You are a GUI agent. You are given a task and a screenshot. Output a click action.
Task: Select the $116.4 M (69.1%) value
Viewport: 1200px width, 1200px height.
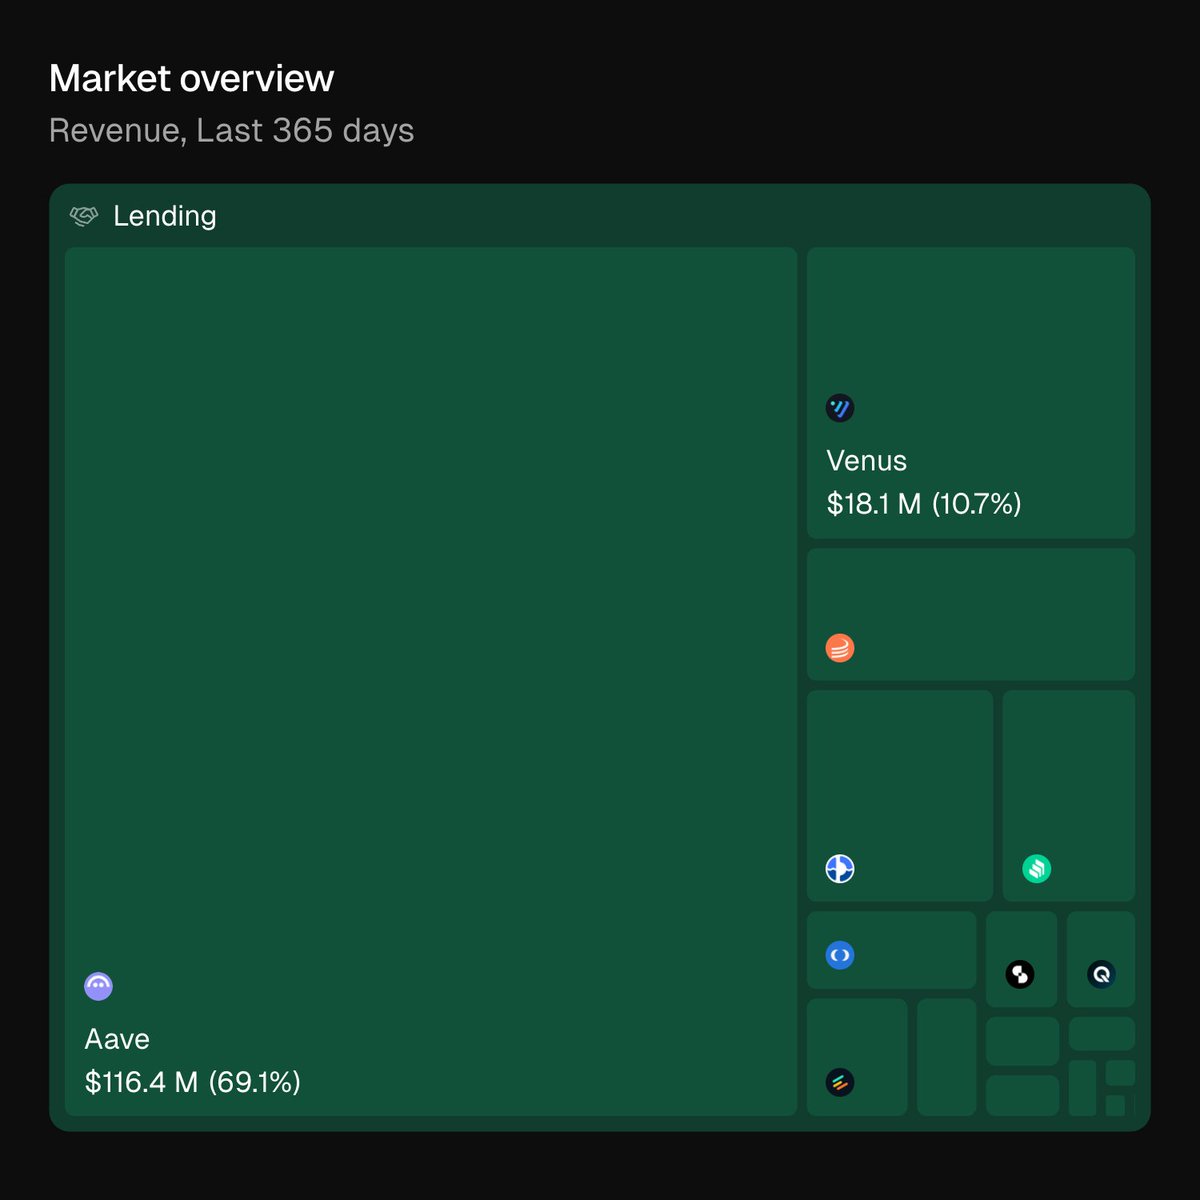(193, 1082)
